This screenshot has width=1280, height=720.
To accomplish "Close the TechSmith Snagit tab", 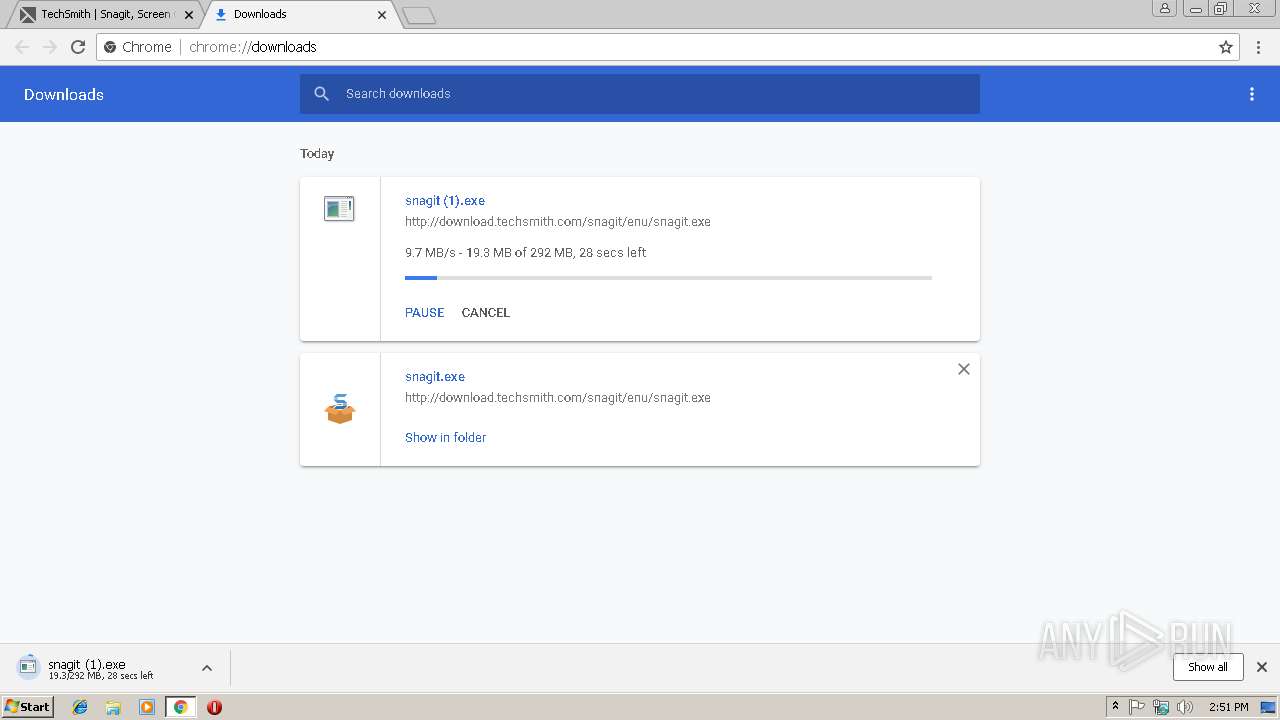I will 190,15.
